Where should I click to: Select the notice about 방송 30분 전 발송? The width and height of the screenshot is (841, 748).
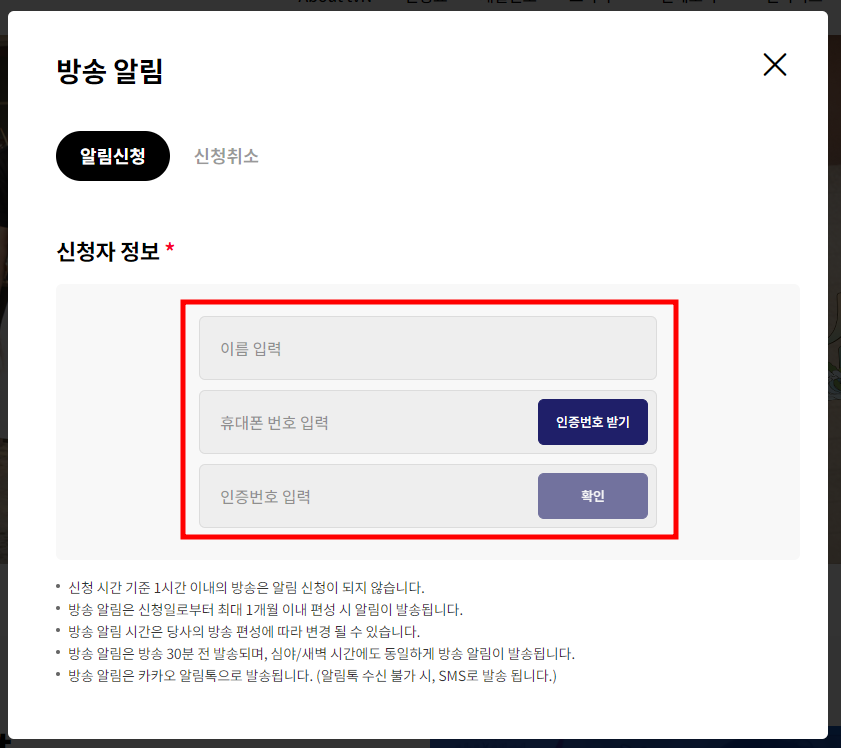tap(321, 654)
